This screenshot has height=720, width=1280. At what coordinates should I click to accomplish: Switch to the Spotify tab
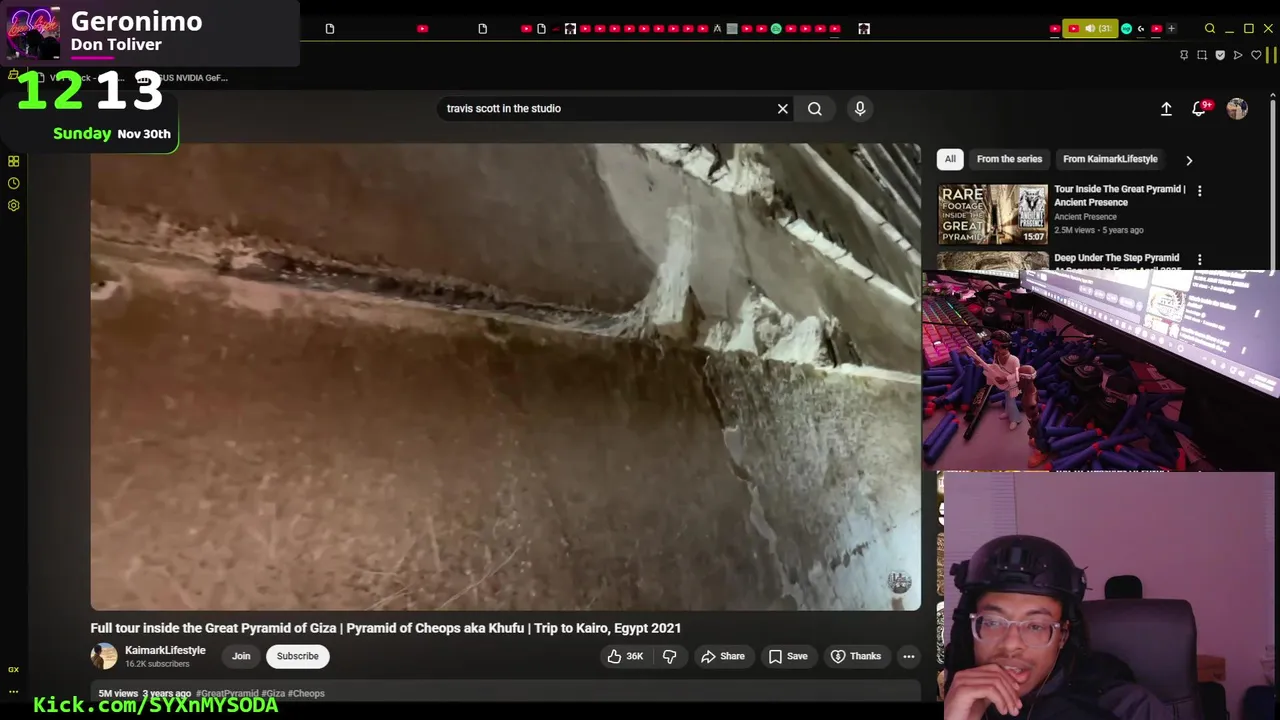coord(776,29)
